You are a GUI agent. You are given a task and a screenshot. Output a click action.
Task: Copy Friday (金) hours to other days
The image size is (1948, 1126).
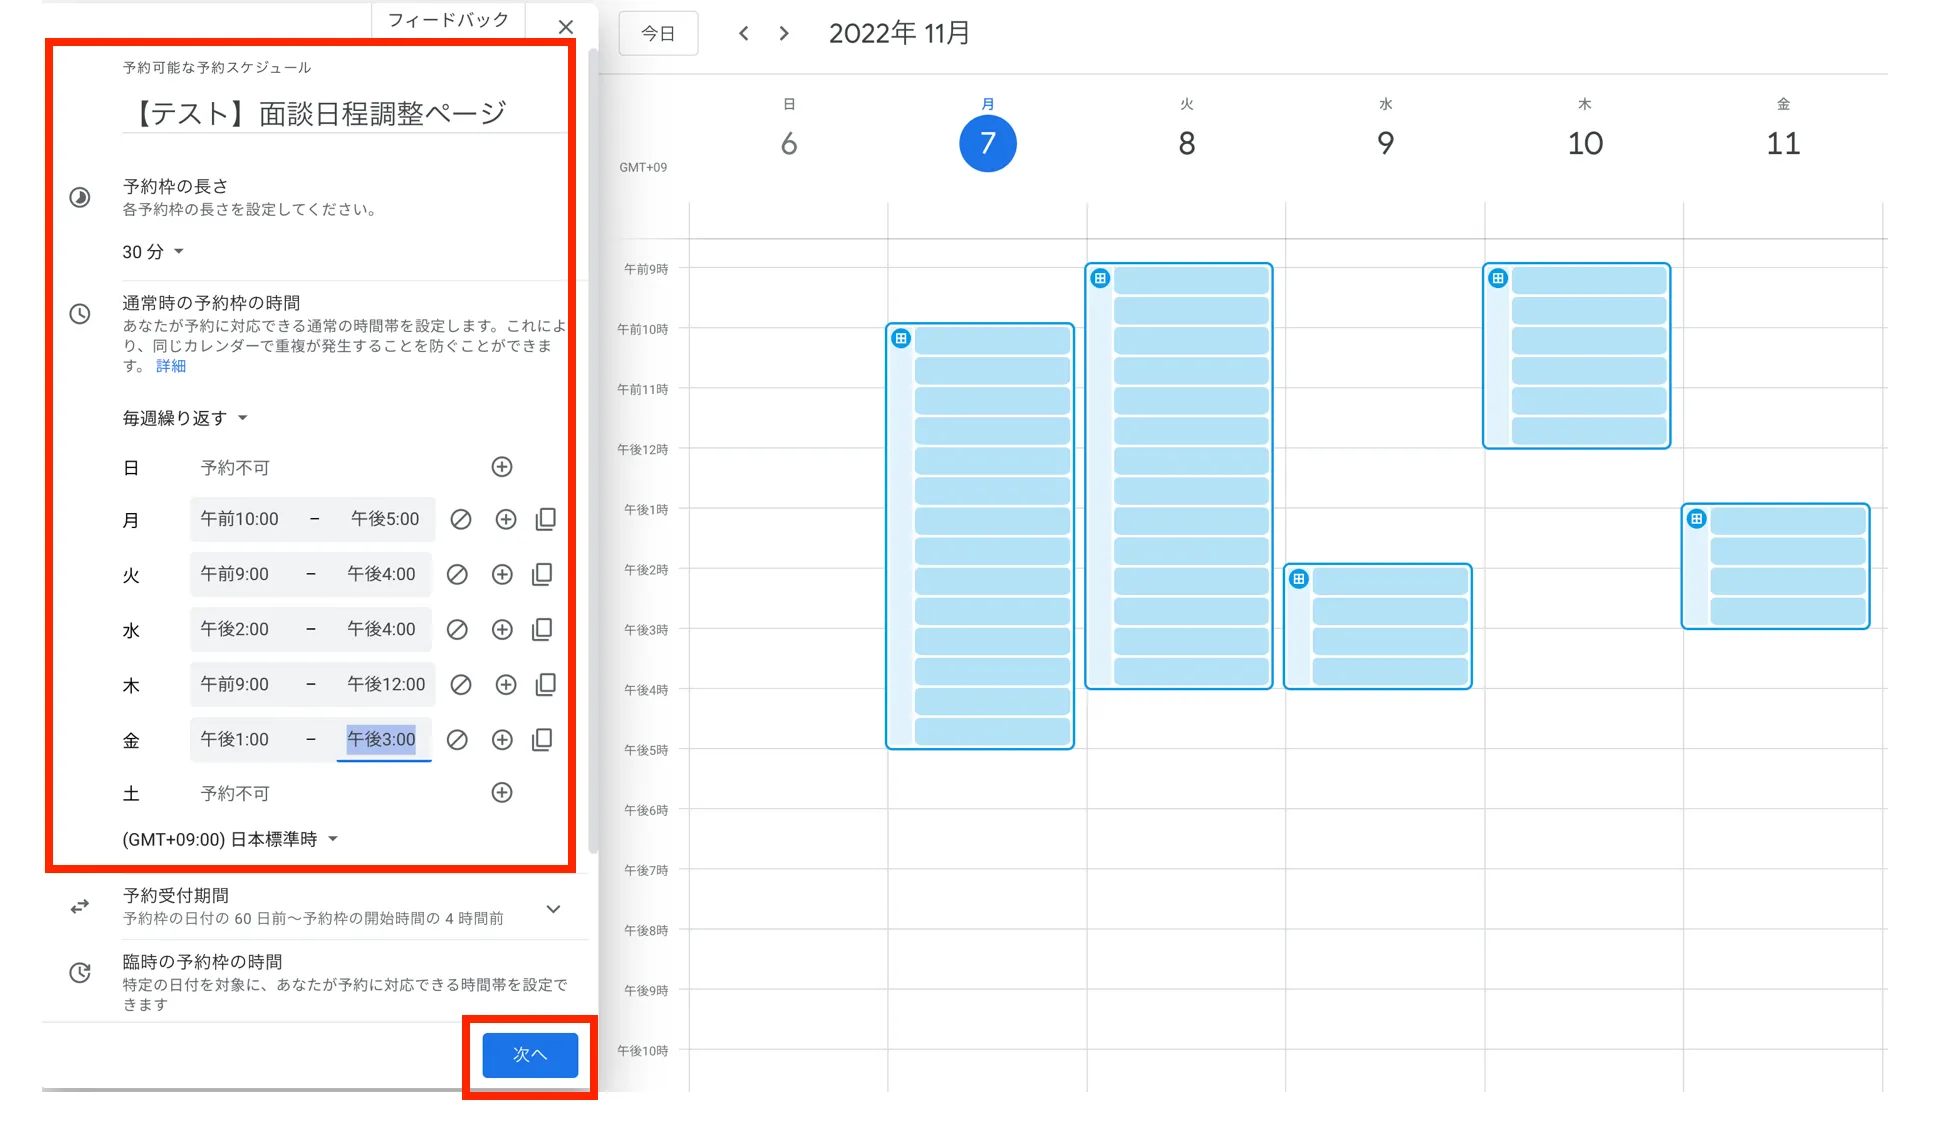(x=542, y=739)
